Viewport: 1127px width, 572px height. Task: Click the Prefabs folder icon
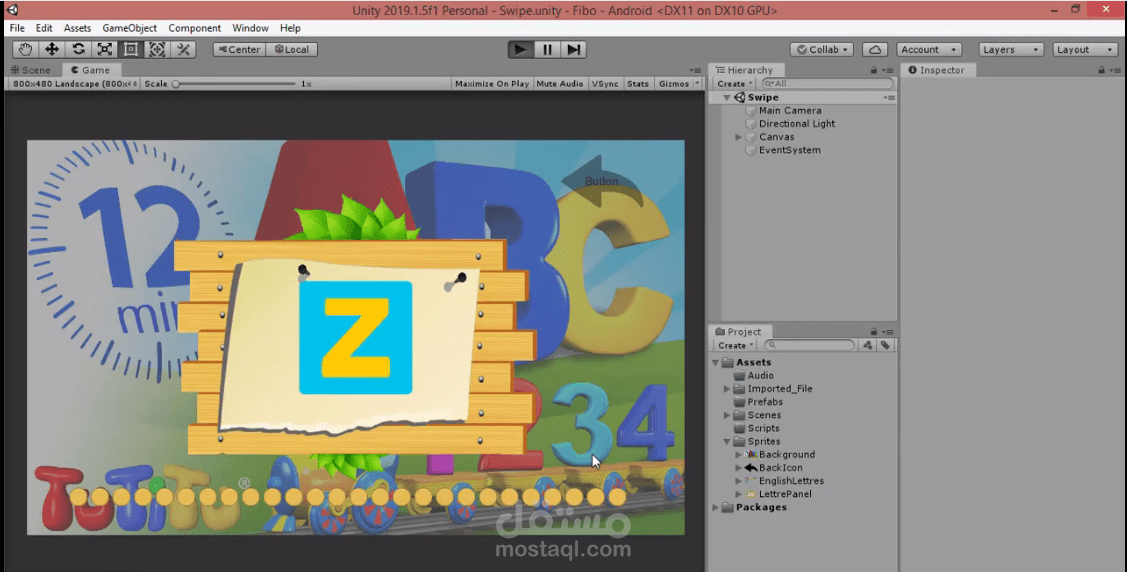click(x=740, y=402)
